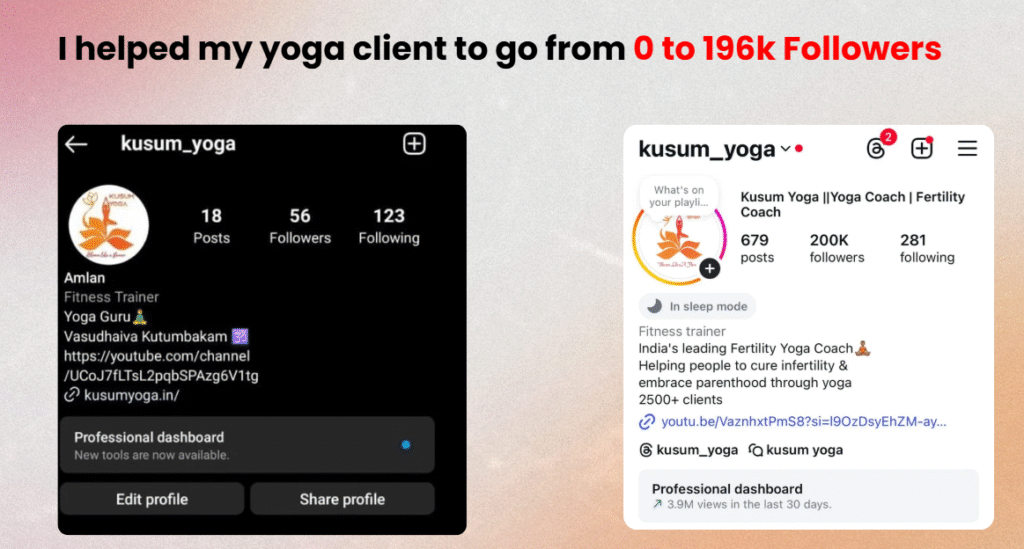Toggle the In sleep mode pill
This screenshot has width=1024, height=549.
coord(697,306)
